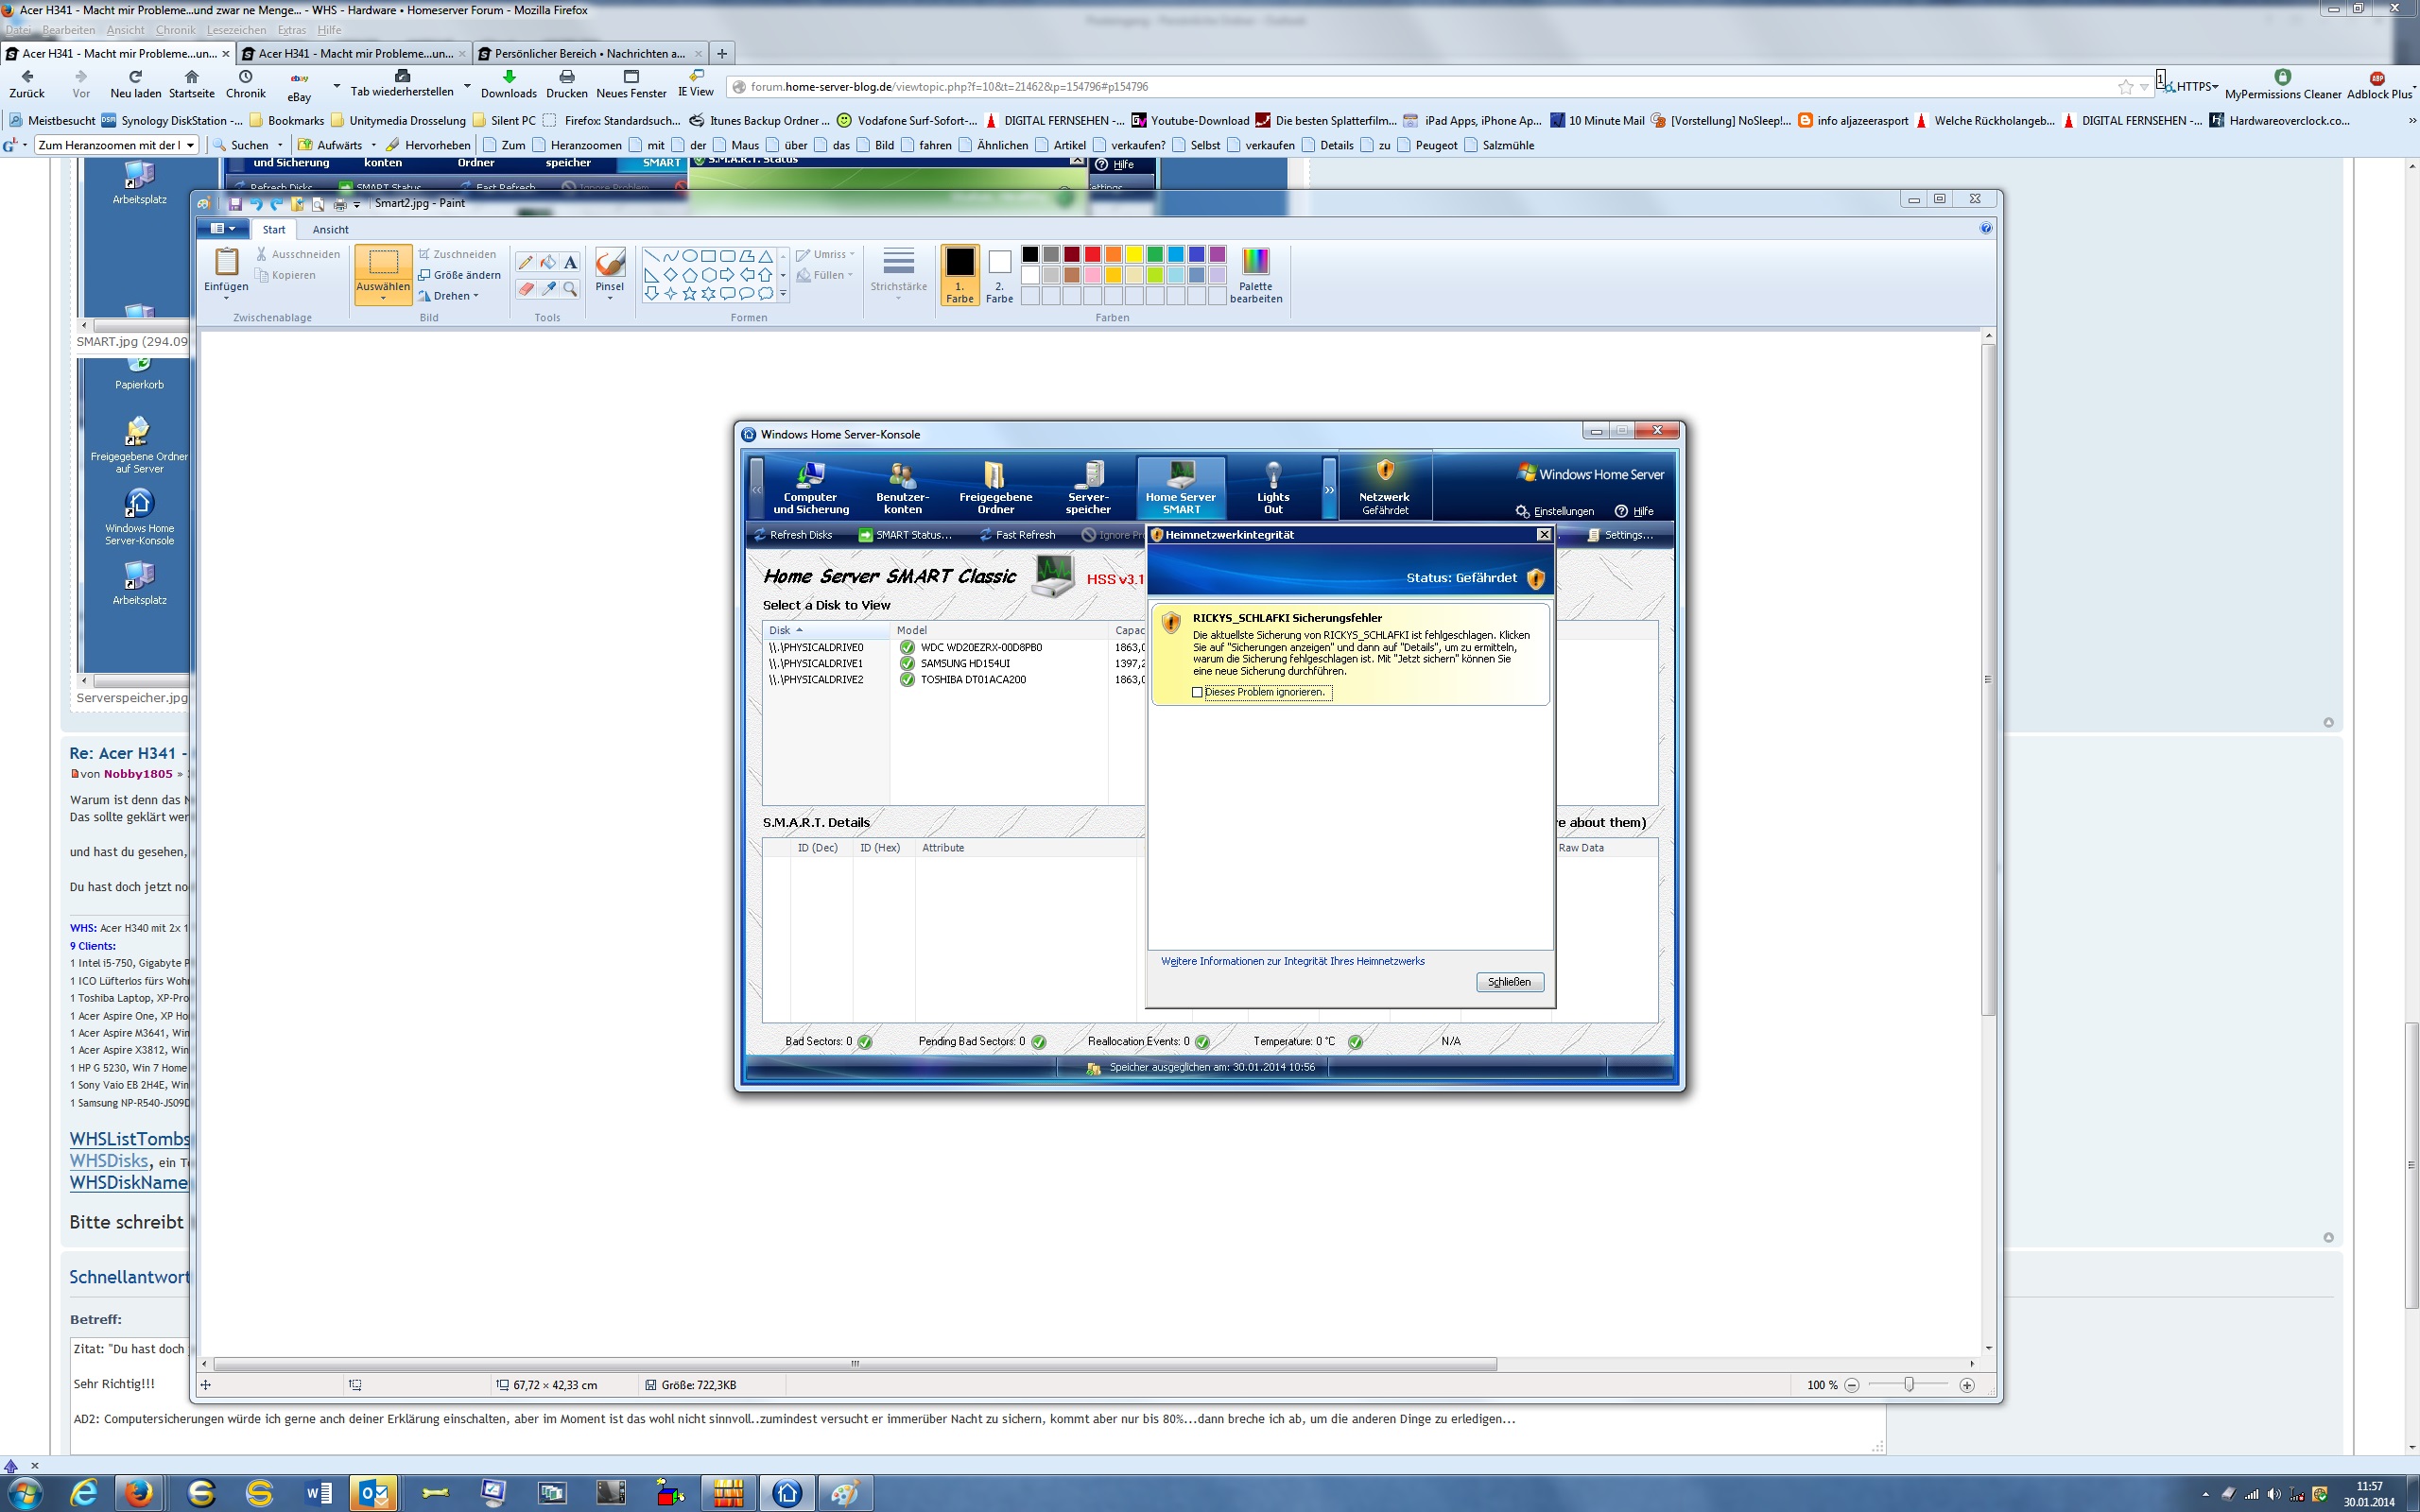2420x1512 pixels.
Task: Click the Adblock Plus icon
Action: click(x=2377, y=78)
